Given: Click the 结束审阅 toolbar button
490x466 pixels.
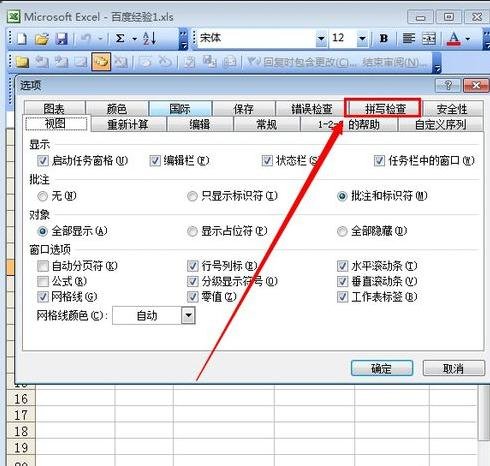Looking at the screenshot, I should pyautogui.click(x=395, y=62).
